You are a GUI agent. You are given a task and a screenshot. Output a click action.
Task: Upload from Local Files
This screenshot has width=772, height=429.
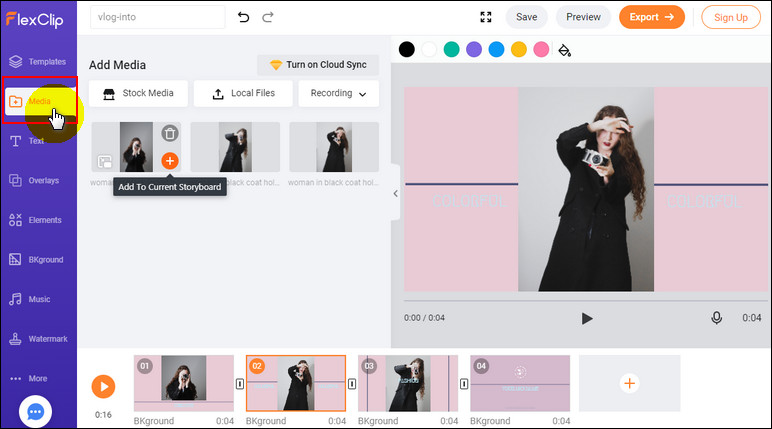[x=243, y=93]
